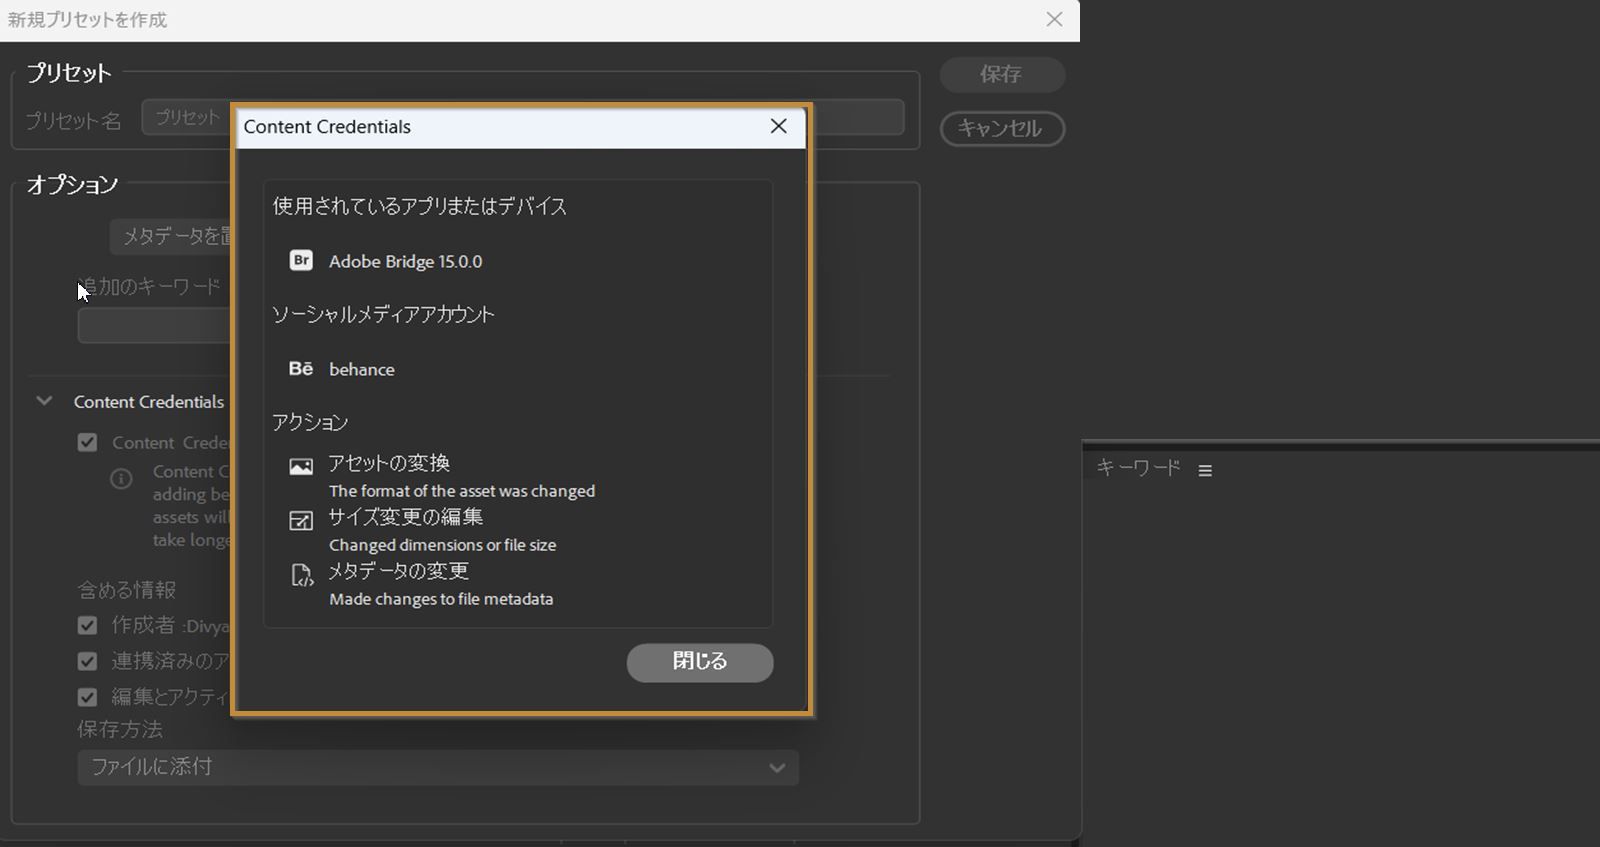Click the アセットの変換 action title
The height and width of the screenshot is (847, 1600).
coord(389,463)
